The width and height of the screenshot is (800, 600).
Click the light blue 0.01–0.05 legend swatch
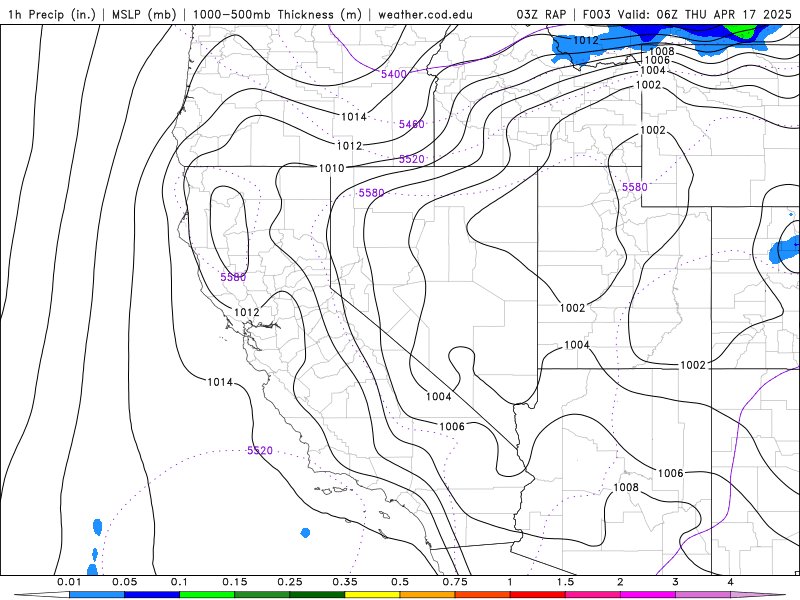point(97,595)
